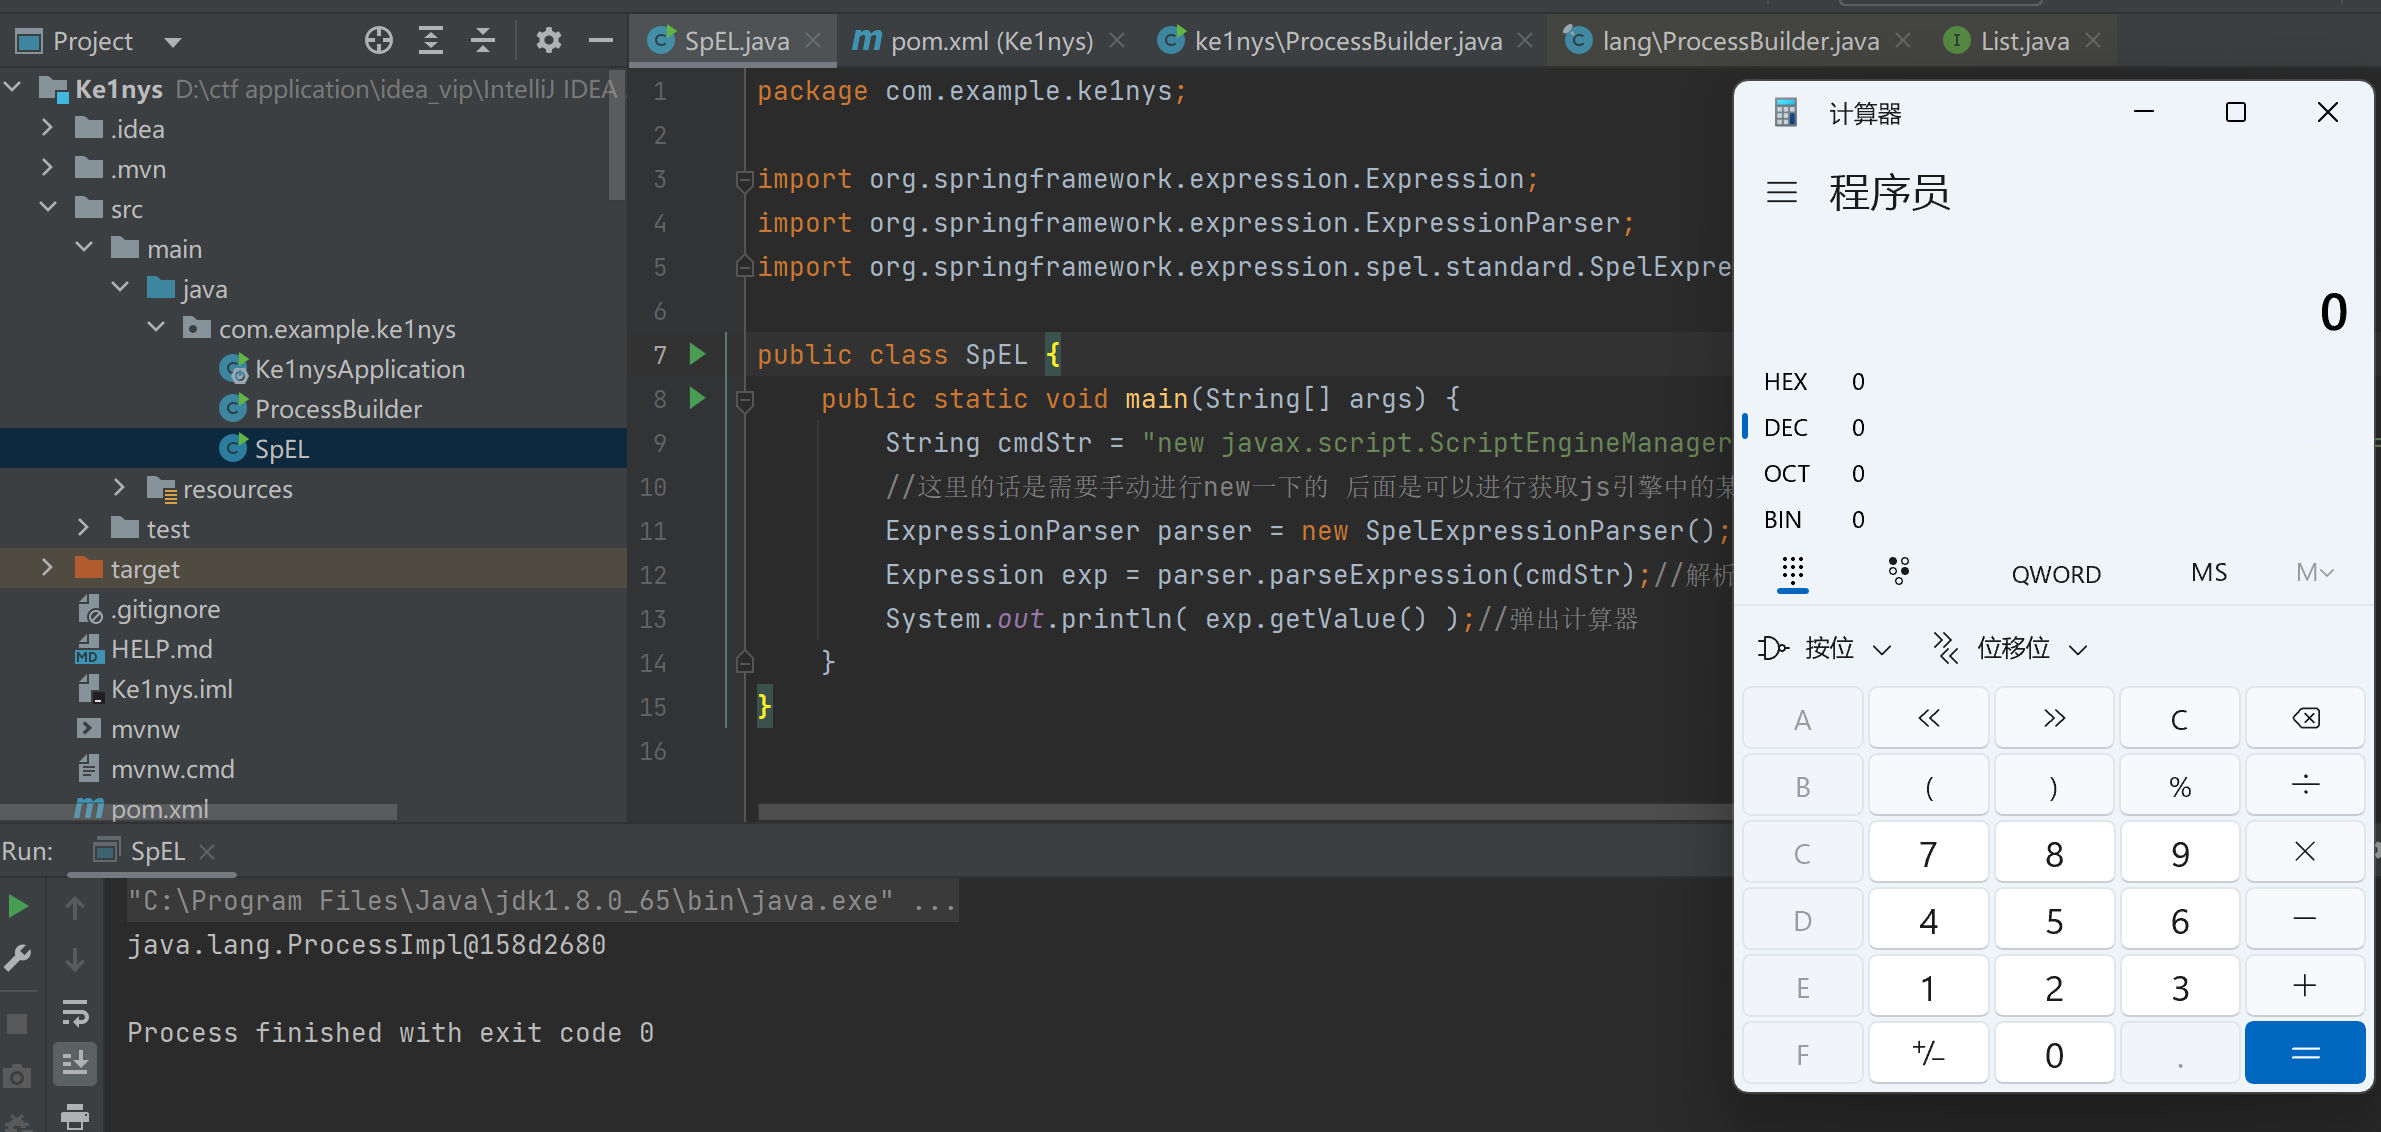Open the 位移位 bit shift dropdown
2381x1132 pixels.
(x=2010, y=649)
